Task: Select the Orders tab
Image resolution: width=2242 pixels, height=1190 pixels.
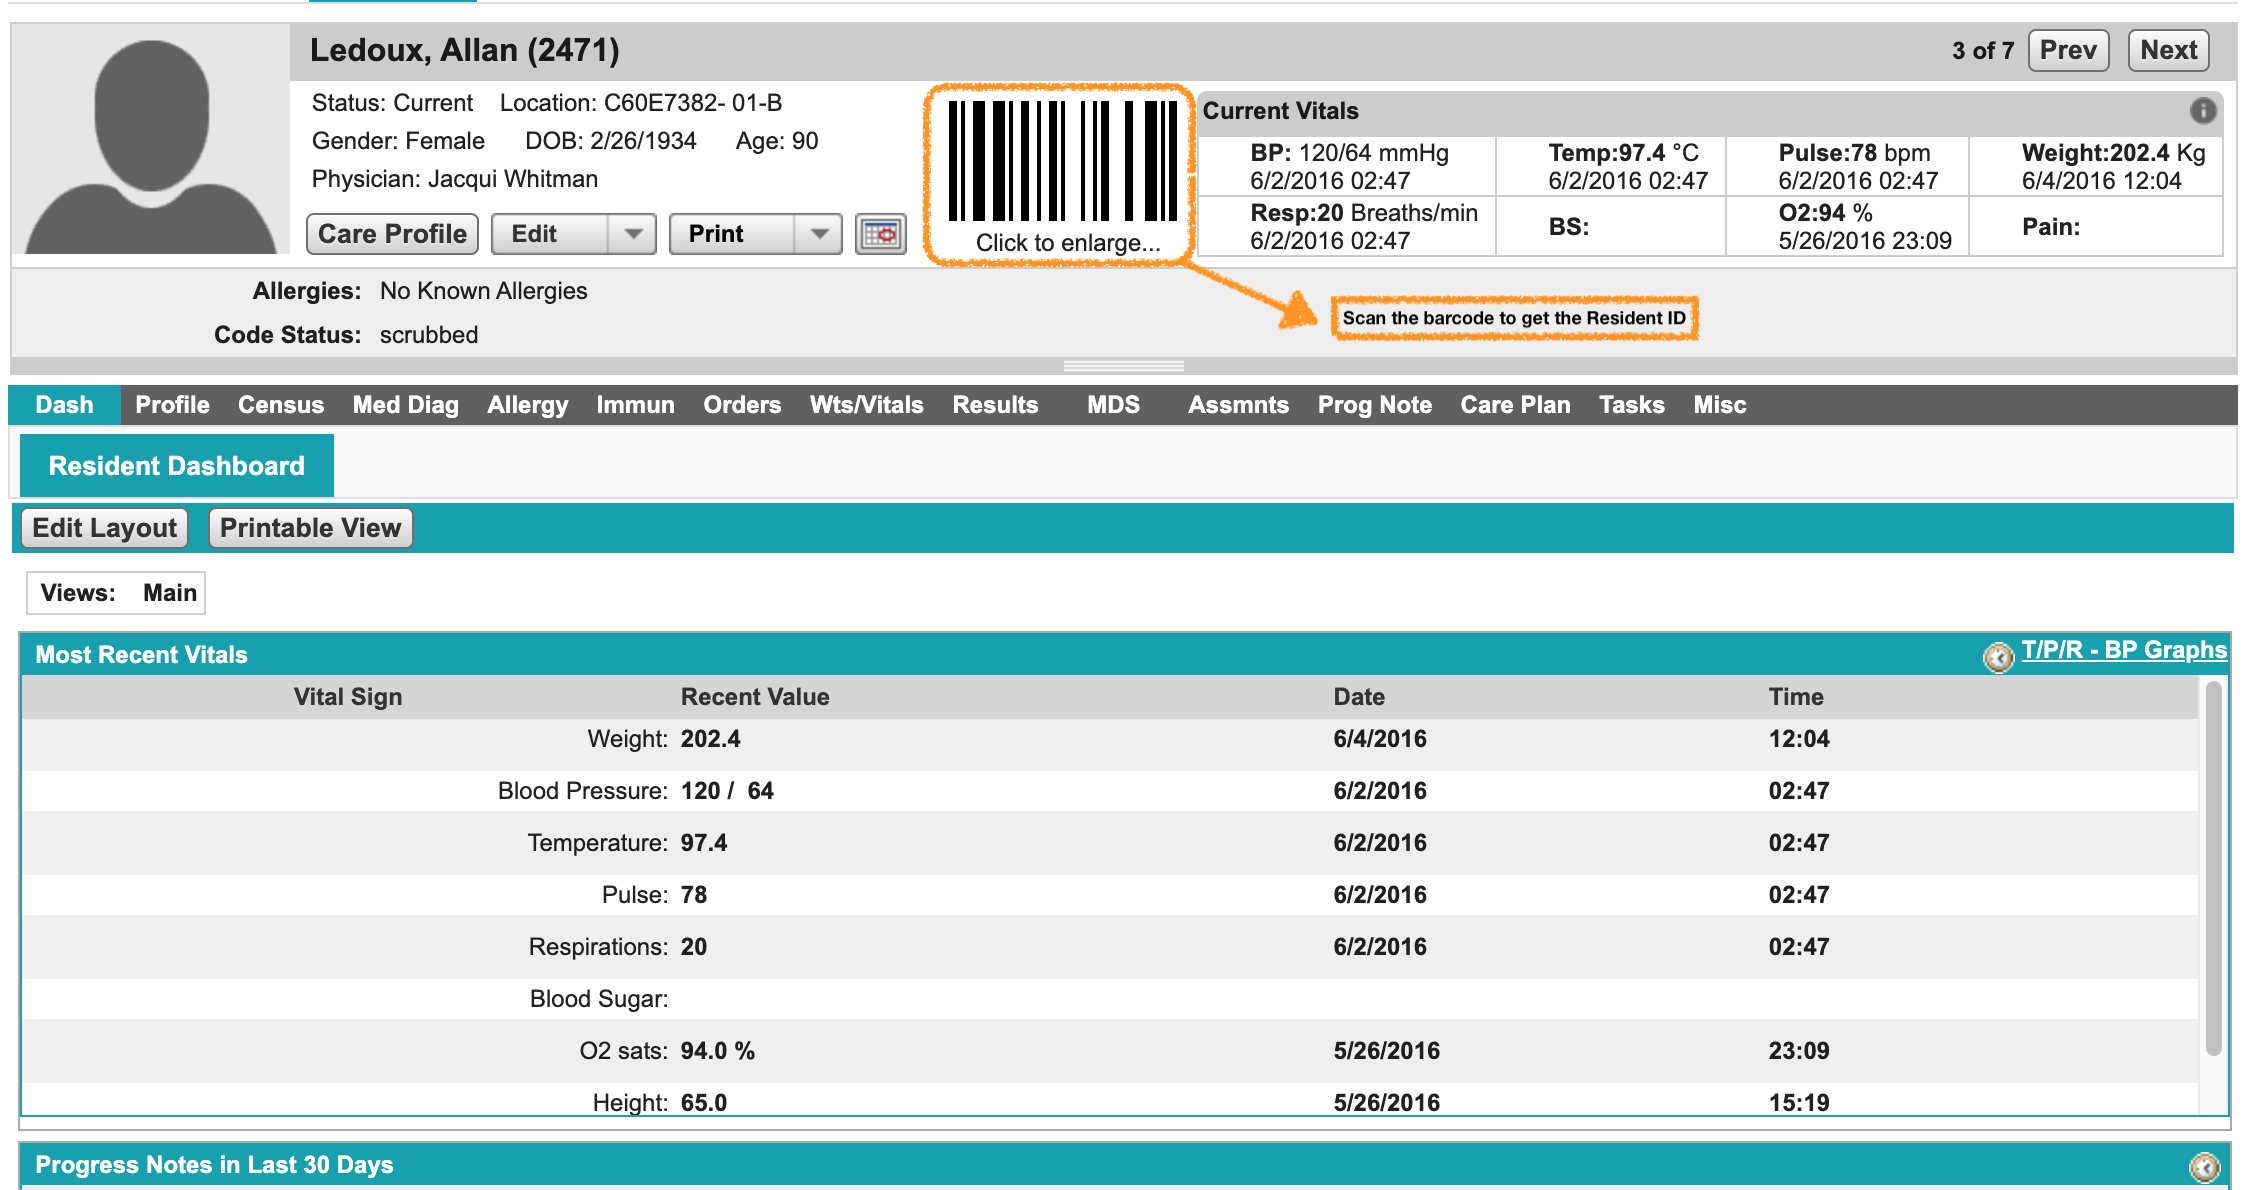Action: click(741, 405)
